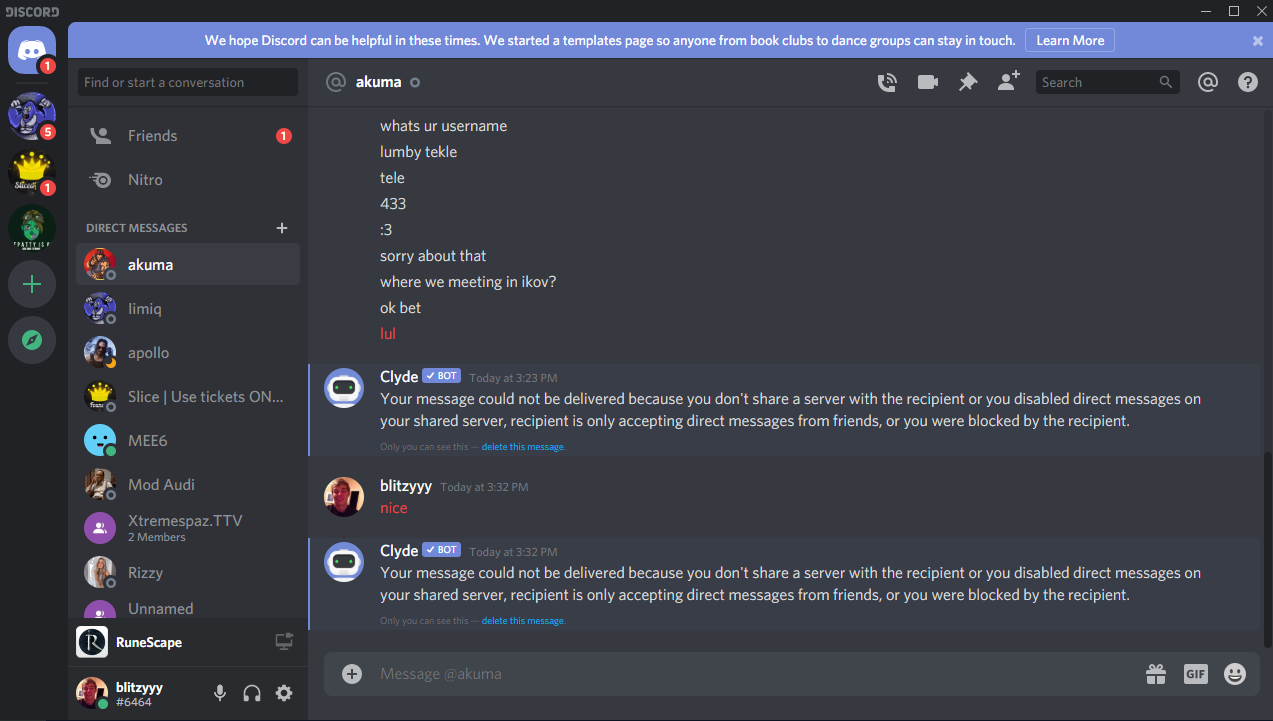
Task: Open pinned messages
Action: pyautogui.click(x=968, y=83)
